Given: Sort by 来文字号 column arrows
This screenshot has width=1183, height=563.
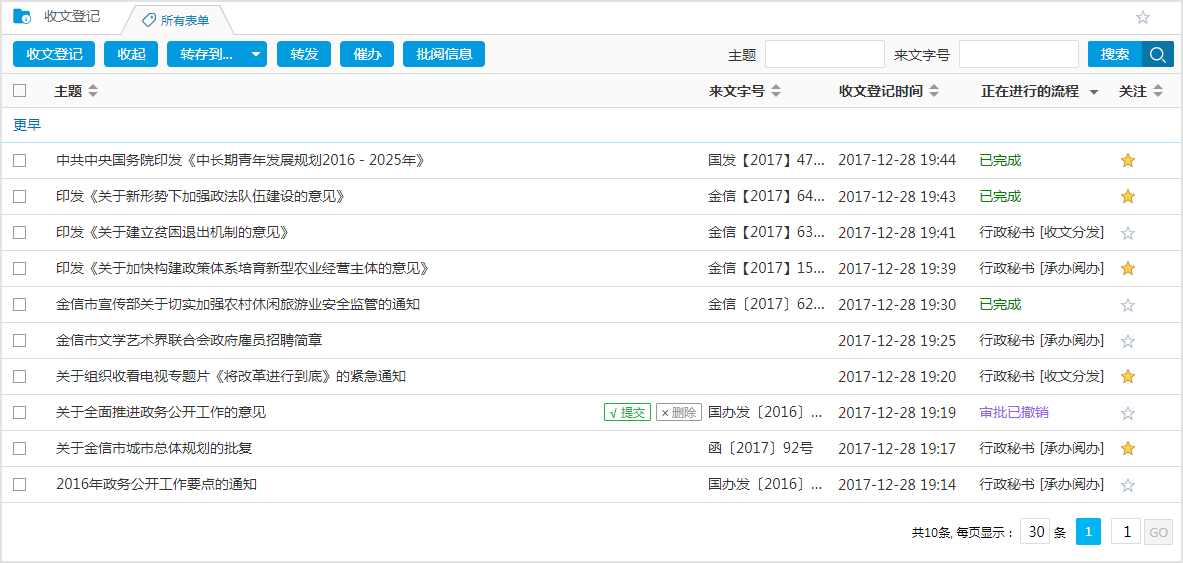Looking at the screenshot, I should 776,91.
